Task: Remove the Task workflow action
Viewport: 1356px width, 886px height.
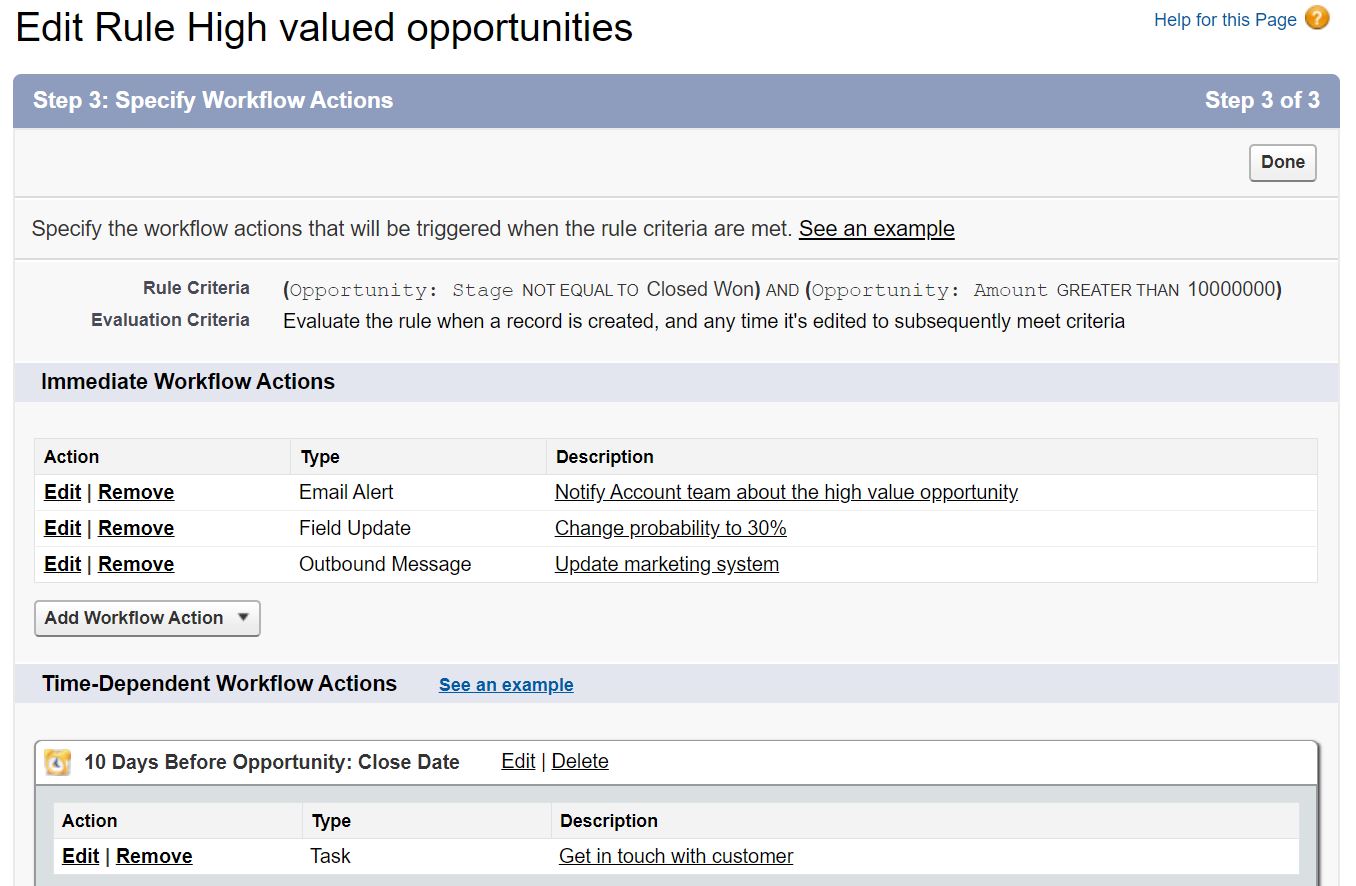Action: click(154, 856)
